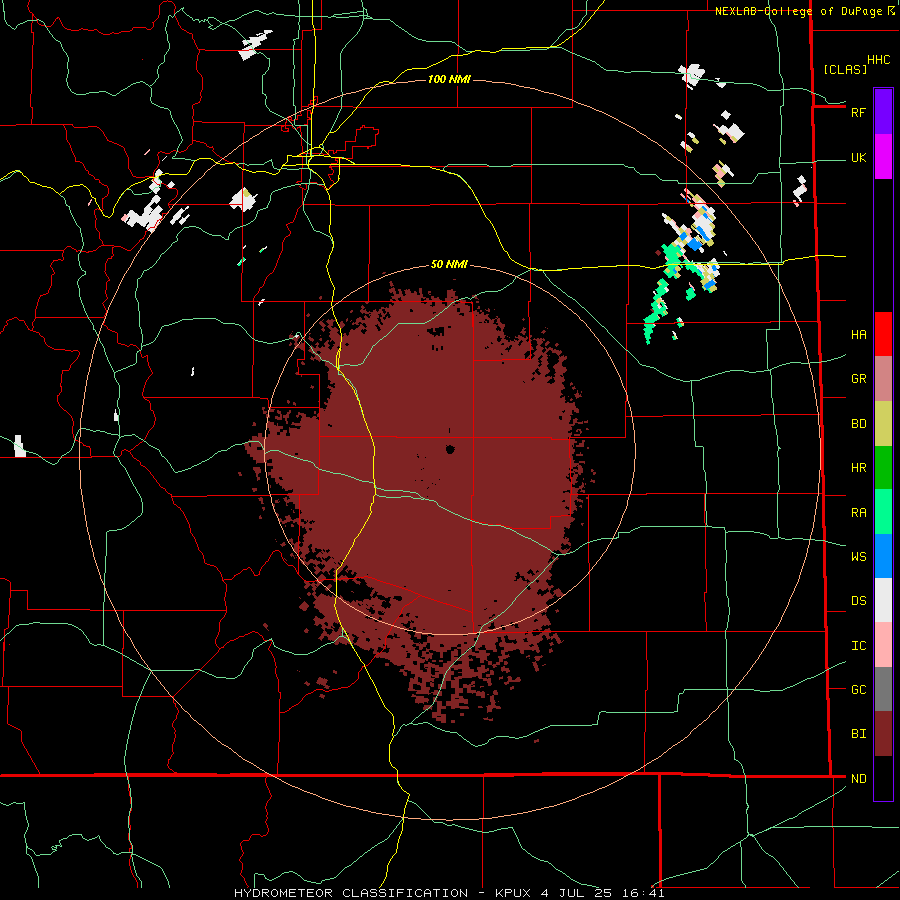Click the bright green RA rain swatch

[883, 512]
